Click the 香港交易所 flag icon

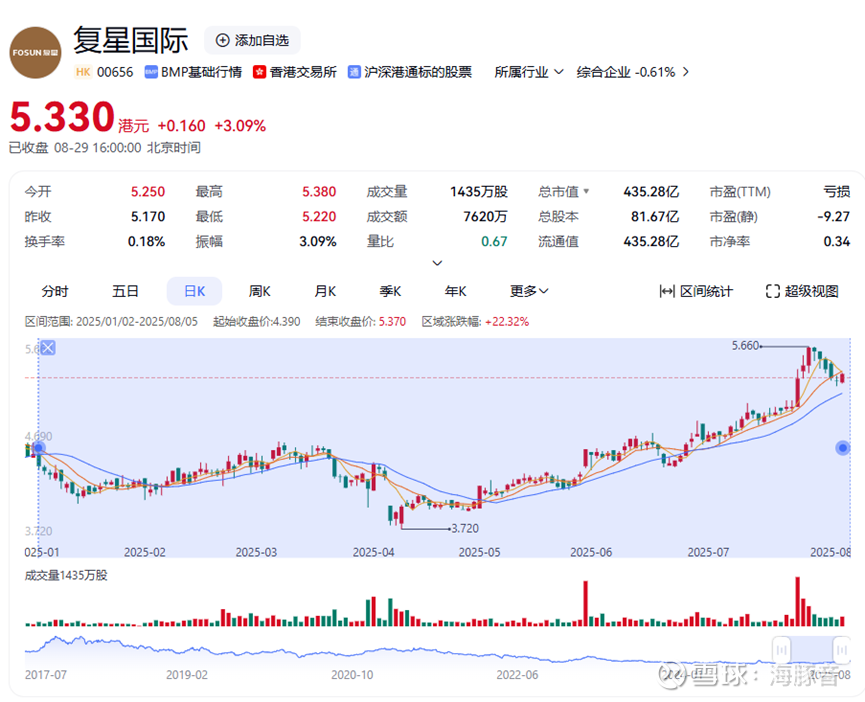259,72
